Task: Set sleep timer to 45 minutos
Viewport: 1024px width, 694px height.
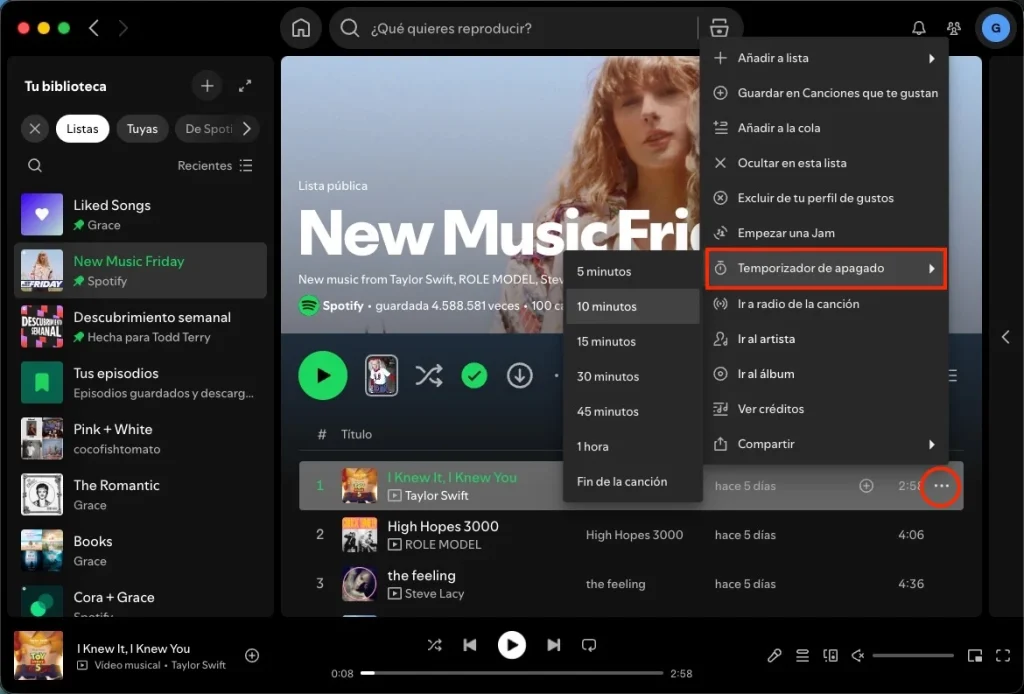Action: click(633, 411)
